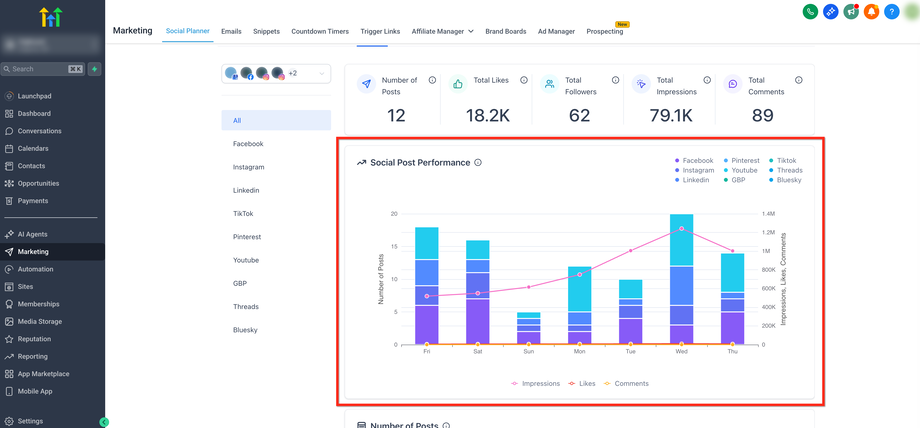Viewport: 920px width, 428px height.
Task: Toggle the Comments series in chart legend
Action: pos(626,384)
